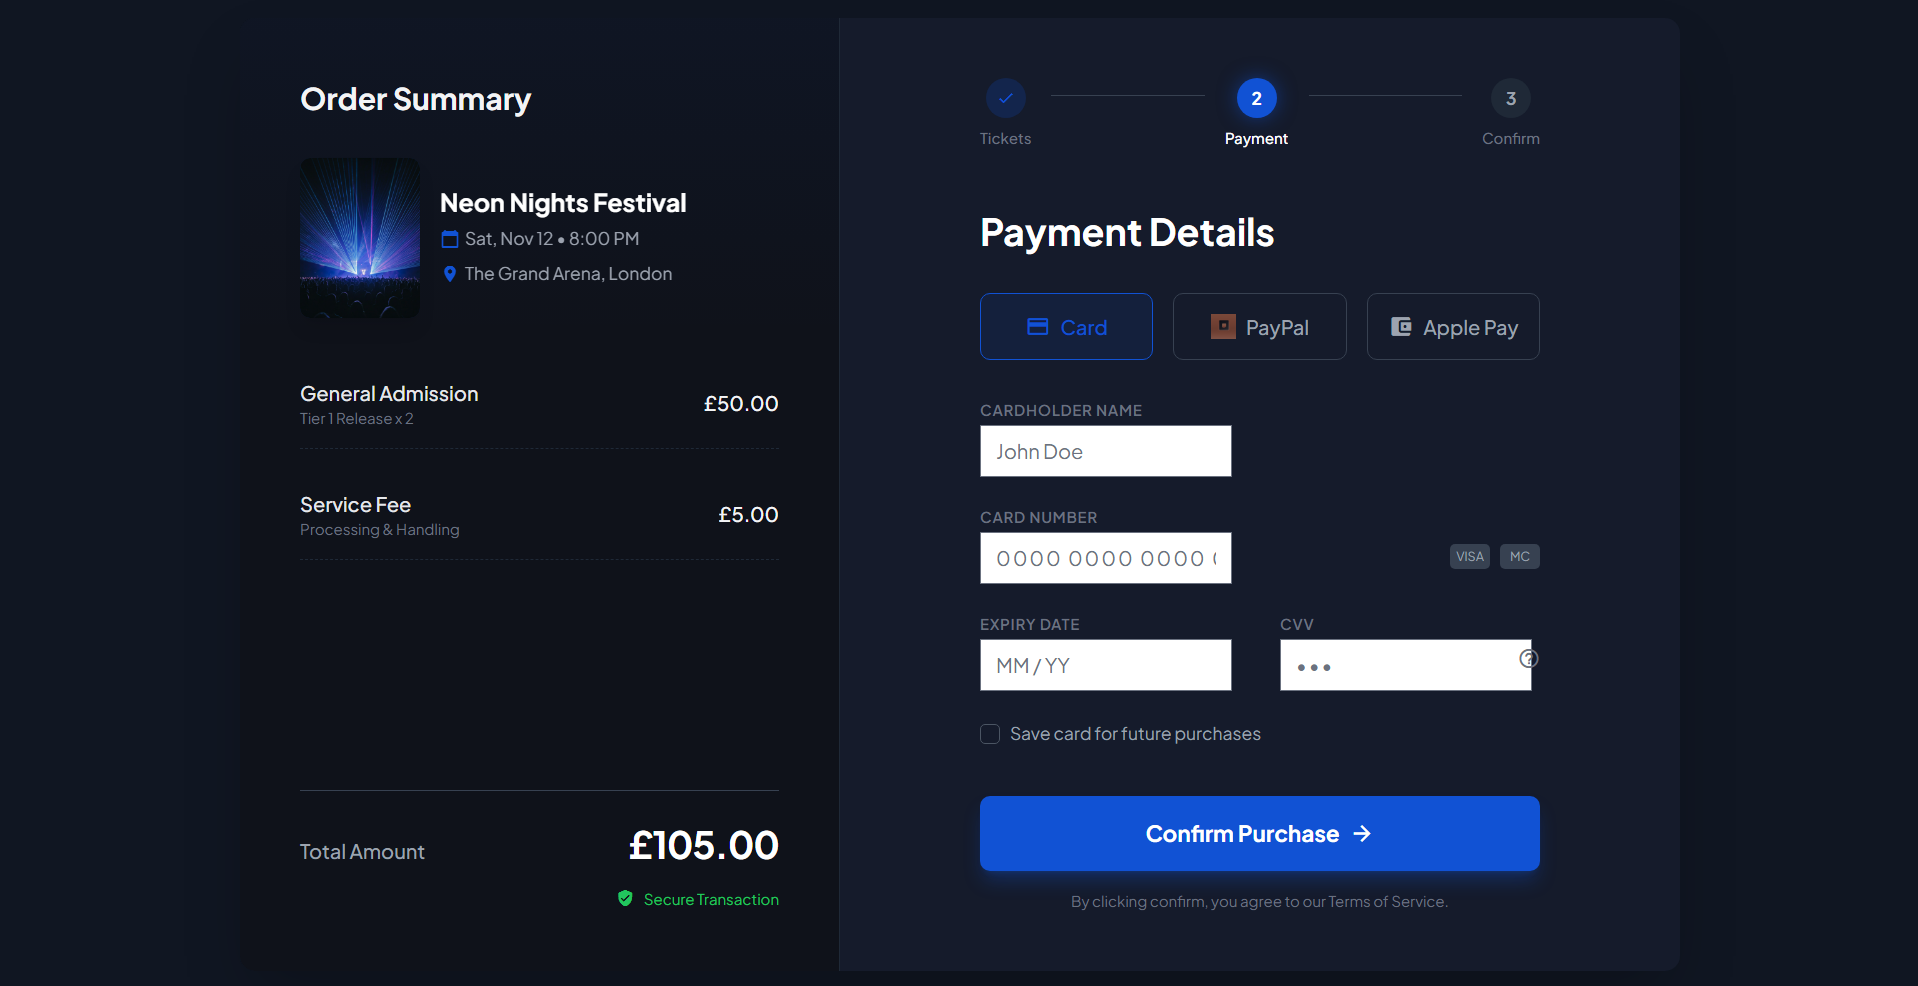Click the calendar icon beside the event date
The width and height of the screenshot is (1918, 986).
448,238
